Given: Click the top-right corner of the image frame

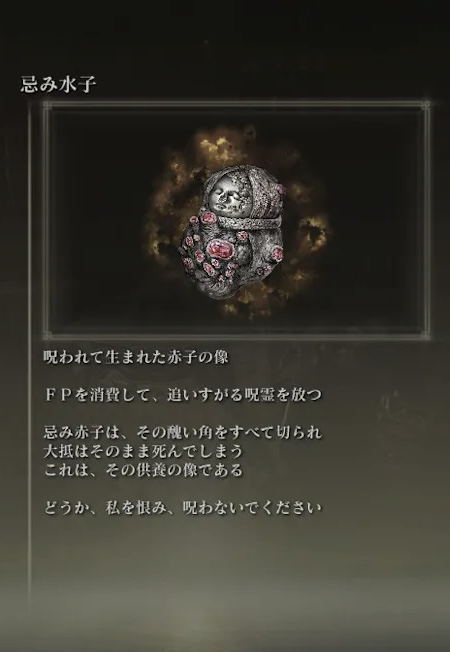Looking at the screenshot, I should [x=425, y=105].
